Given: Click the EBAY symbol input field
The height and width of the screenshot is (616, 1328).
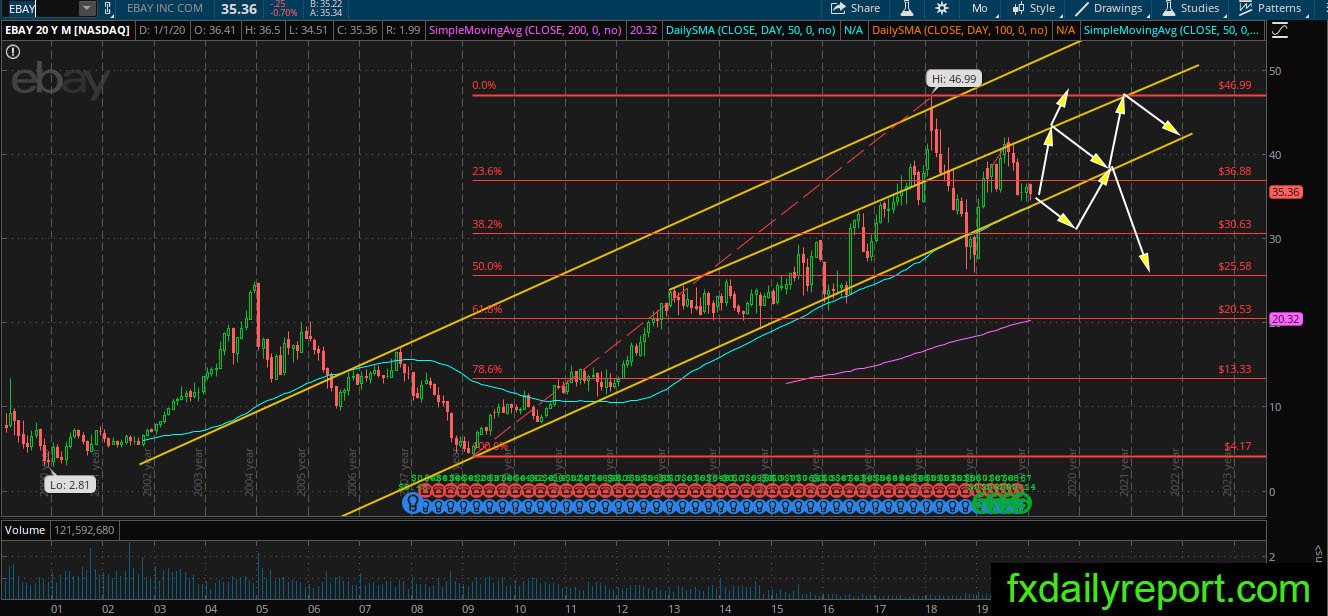Looking at the screenshot, I should pyautogui.click(x=39, y=8).
